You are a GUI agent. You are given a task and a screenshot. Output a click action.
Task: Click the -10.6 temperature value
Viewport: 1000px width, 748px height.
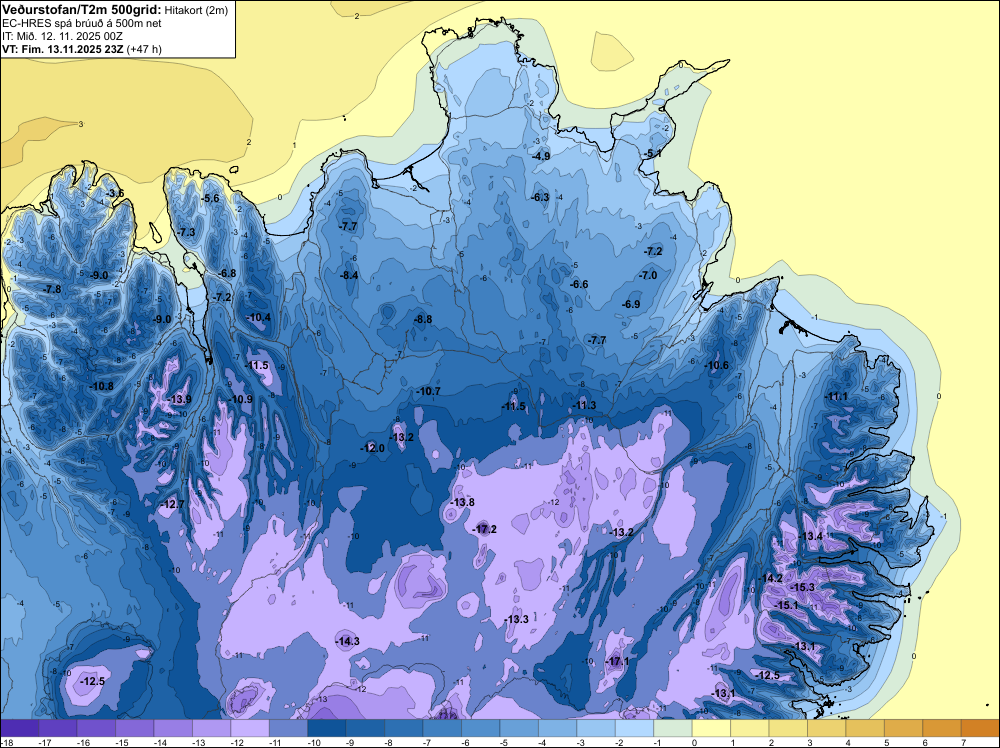pyautogui.click(x=716, y=365)
